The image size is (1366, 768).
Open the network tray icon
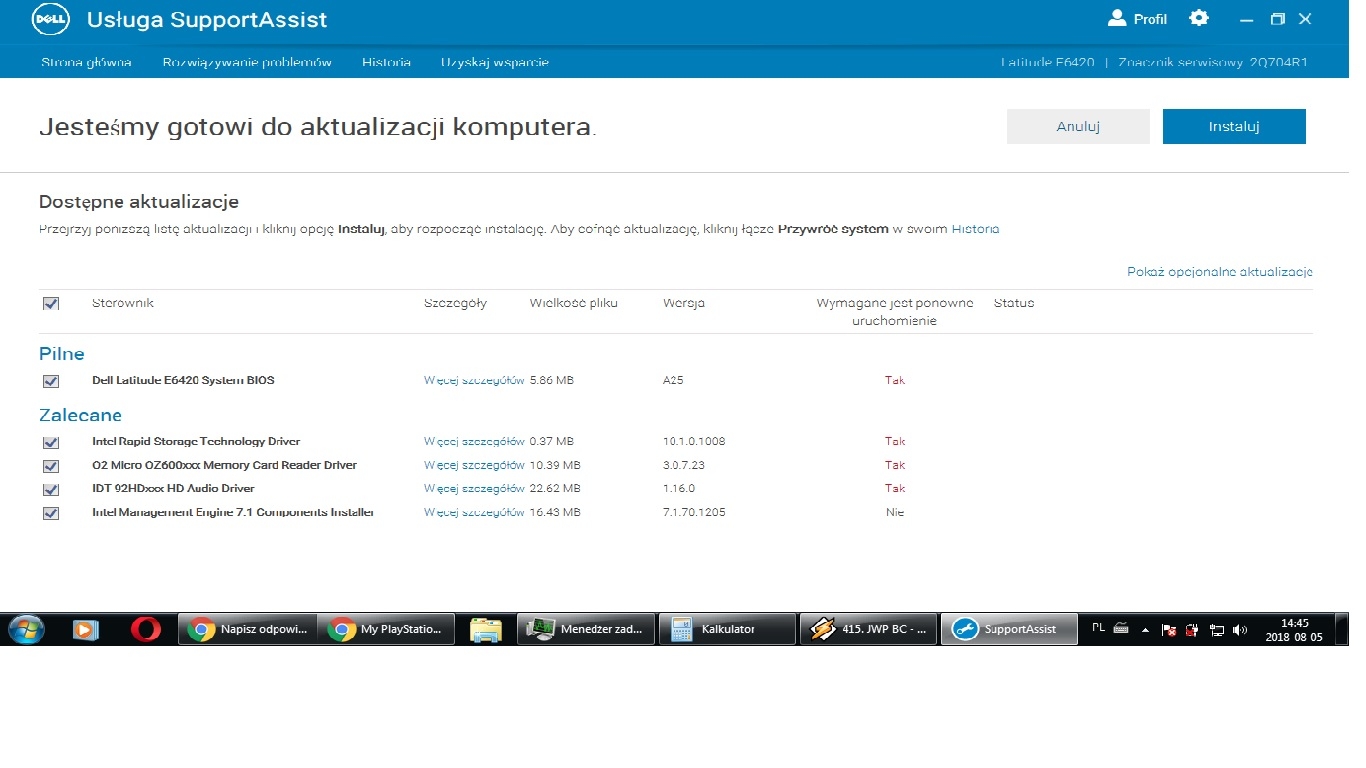1217,630
